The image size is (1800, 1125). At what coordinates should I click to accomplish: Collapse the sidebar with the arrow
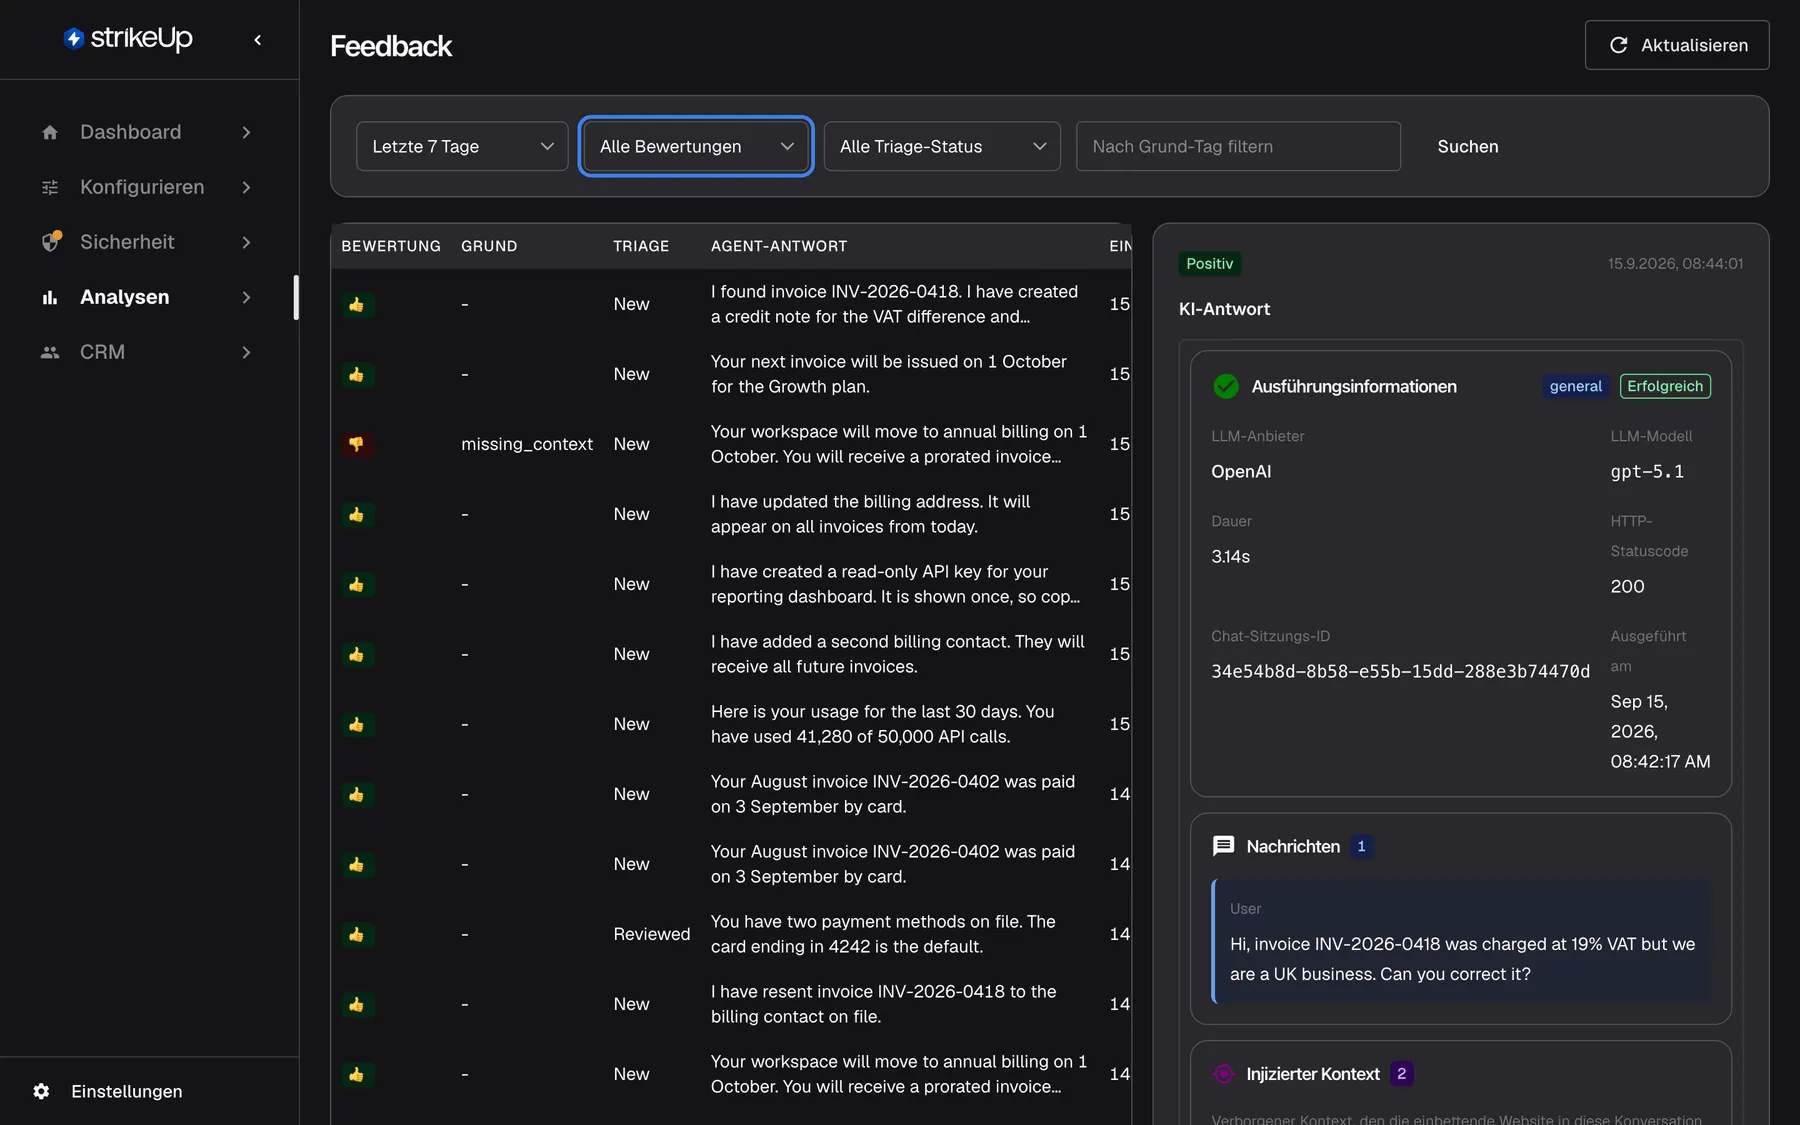tap(258, 40)
